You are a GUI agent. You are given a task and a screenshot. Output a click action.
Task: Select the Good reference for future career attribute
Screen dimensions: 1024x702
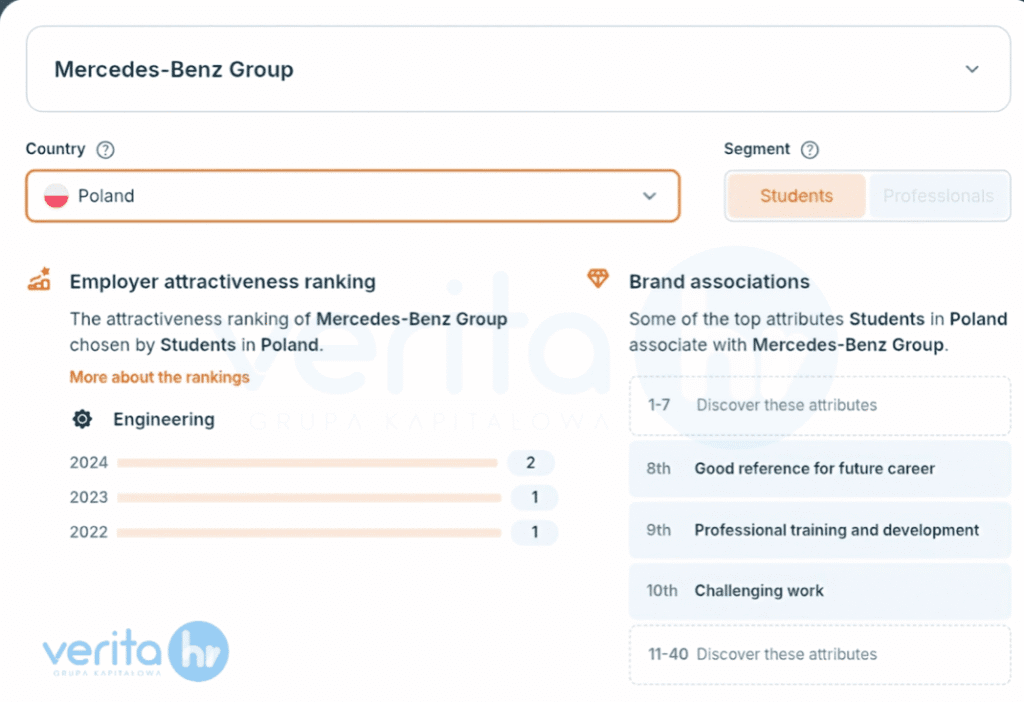point(819,468)
